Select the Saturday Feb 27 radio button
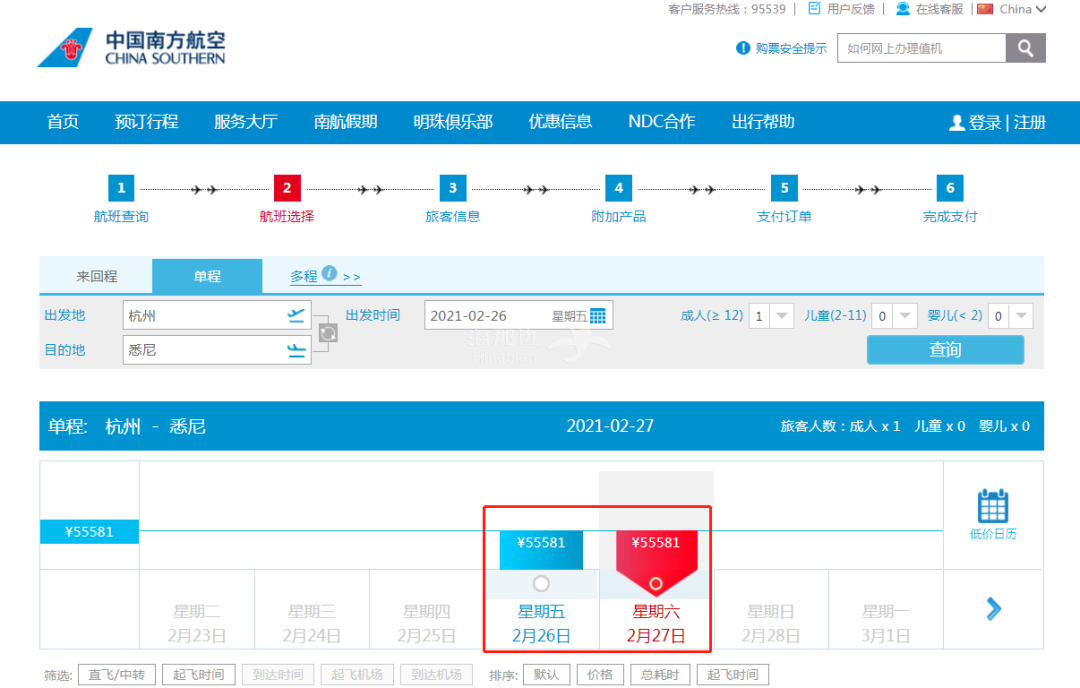 click(655, 583)
